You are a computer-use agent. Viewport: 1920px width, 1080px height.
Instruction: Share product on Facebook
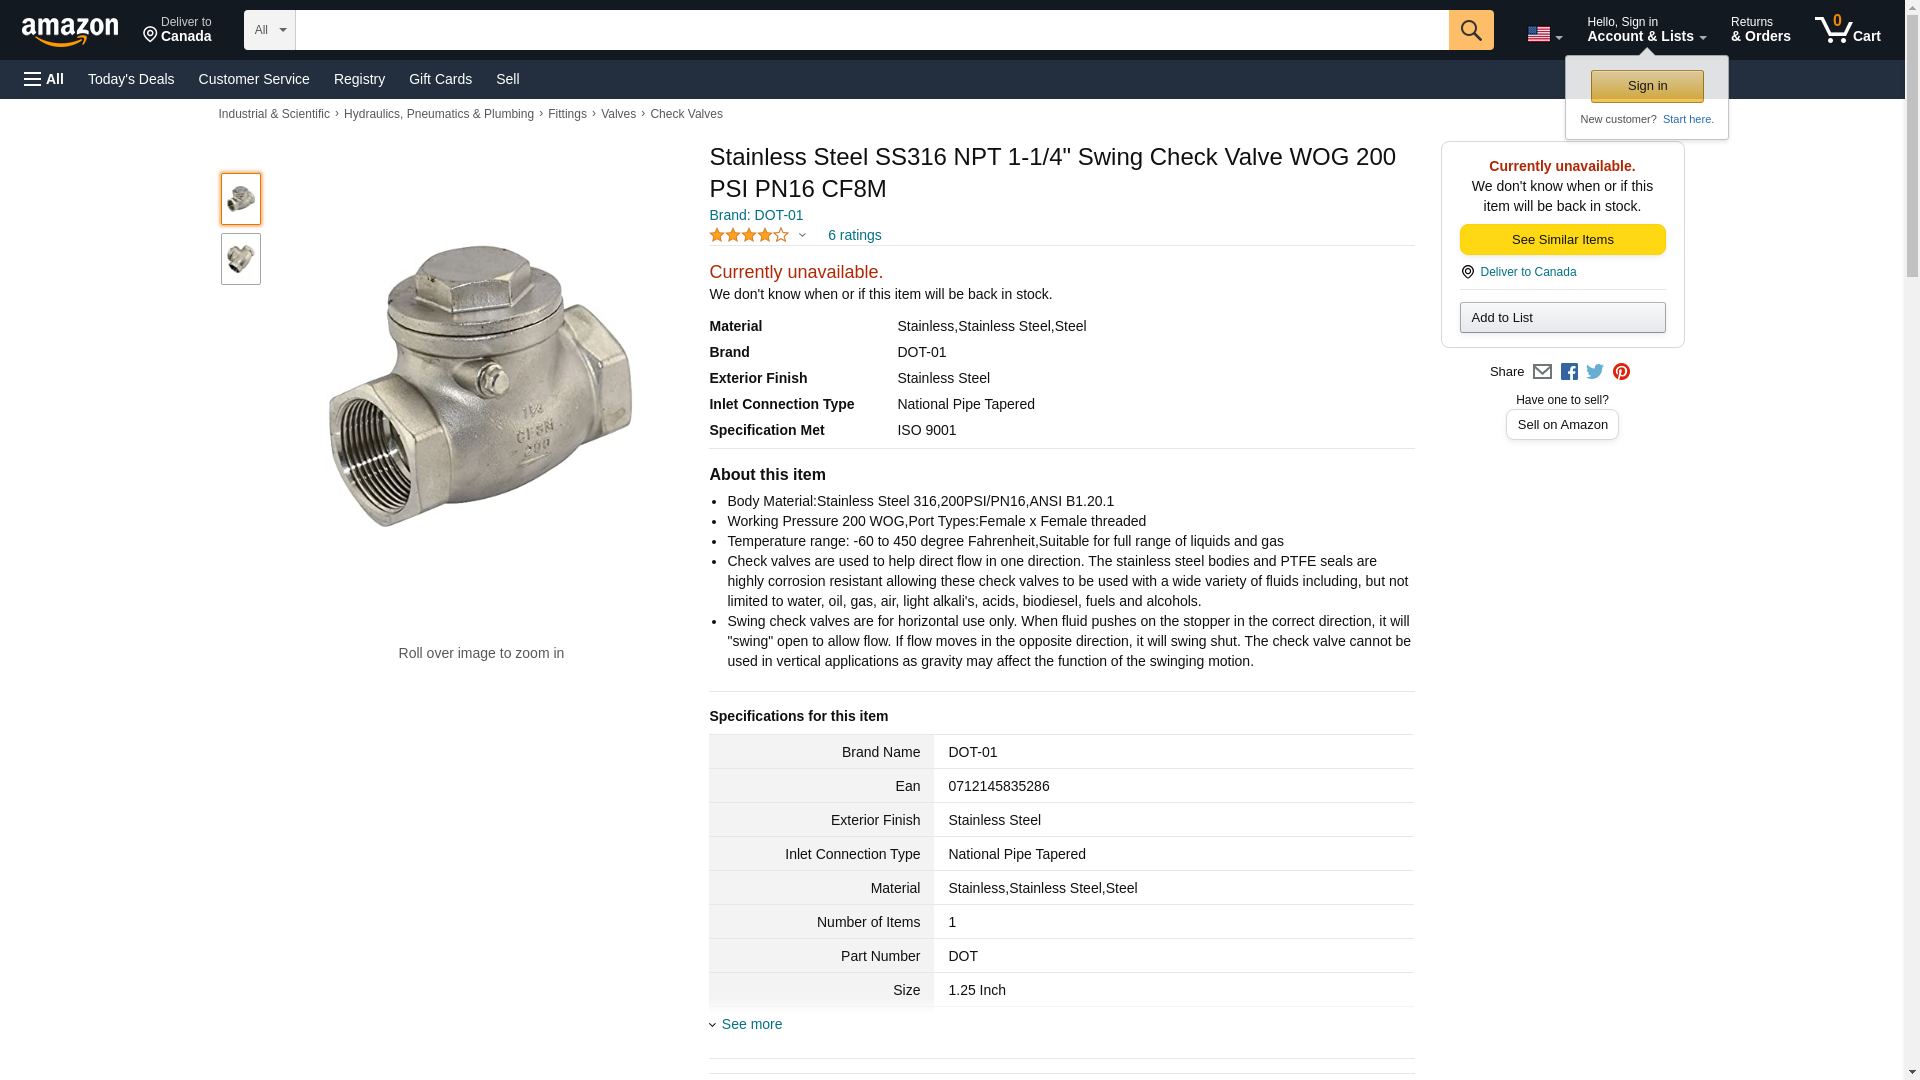1569,372
